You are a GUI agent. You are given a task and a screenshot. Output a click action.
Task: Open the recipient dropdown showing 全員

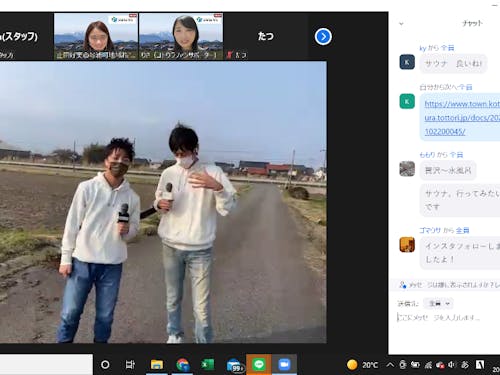coord(439,303)
